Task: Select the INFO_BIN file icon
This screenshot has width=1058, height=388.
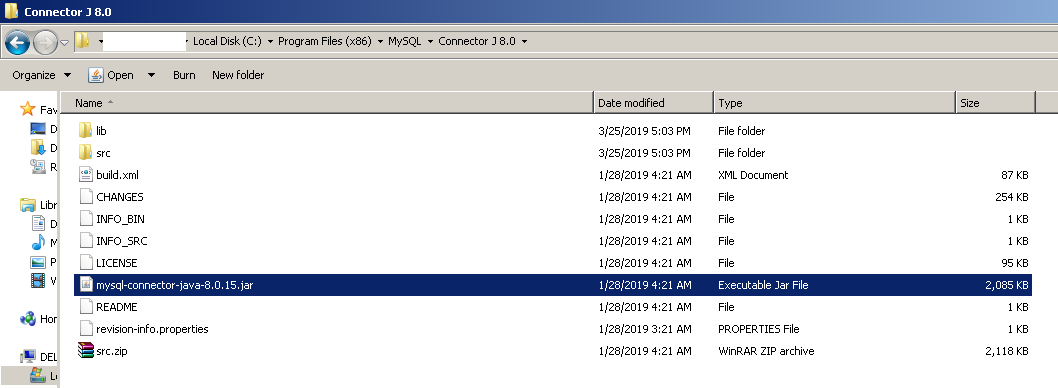Action: coord(85,219)
